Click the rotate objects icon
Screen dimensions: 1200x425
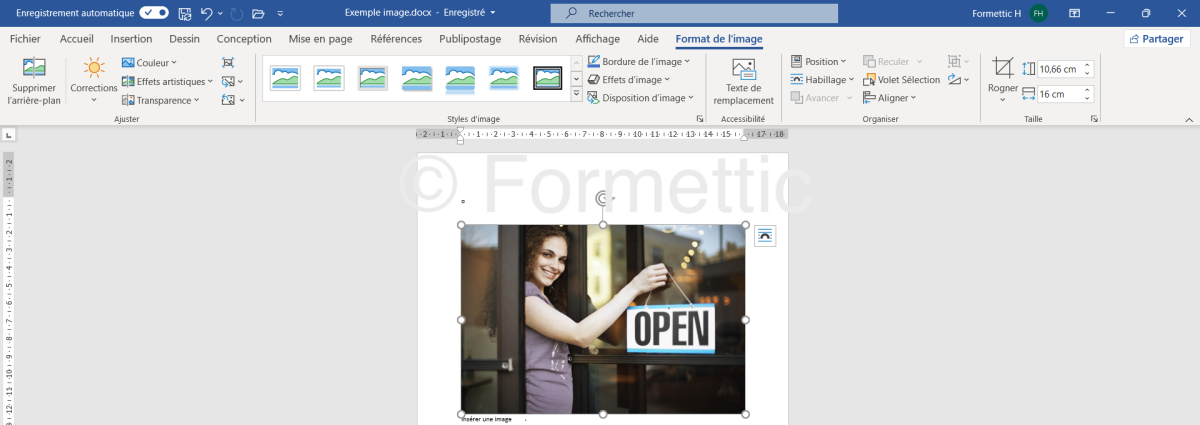(956, 80)
